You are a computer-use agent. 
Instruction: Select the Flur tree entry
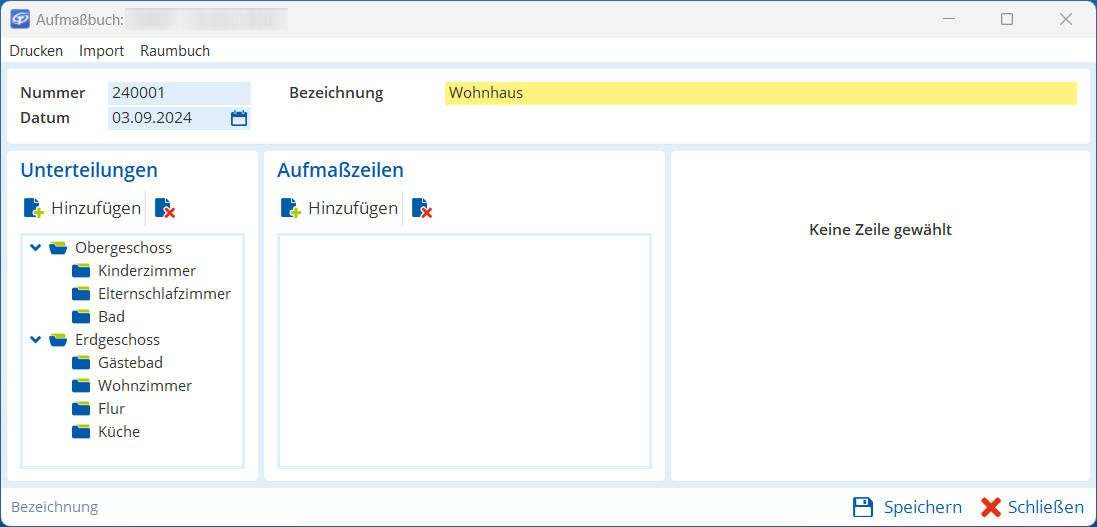[x=111, y=409]
